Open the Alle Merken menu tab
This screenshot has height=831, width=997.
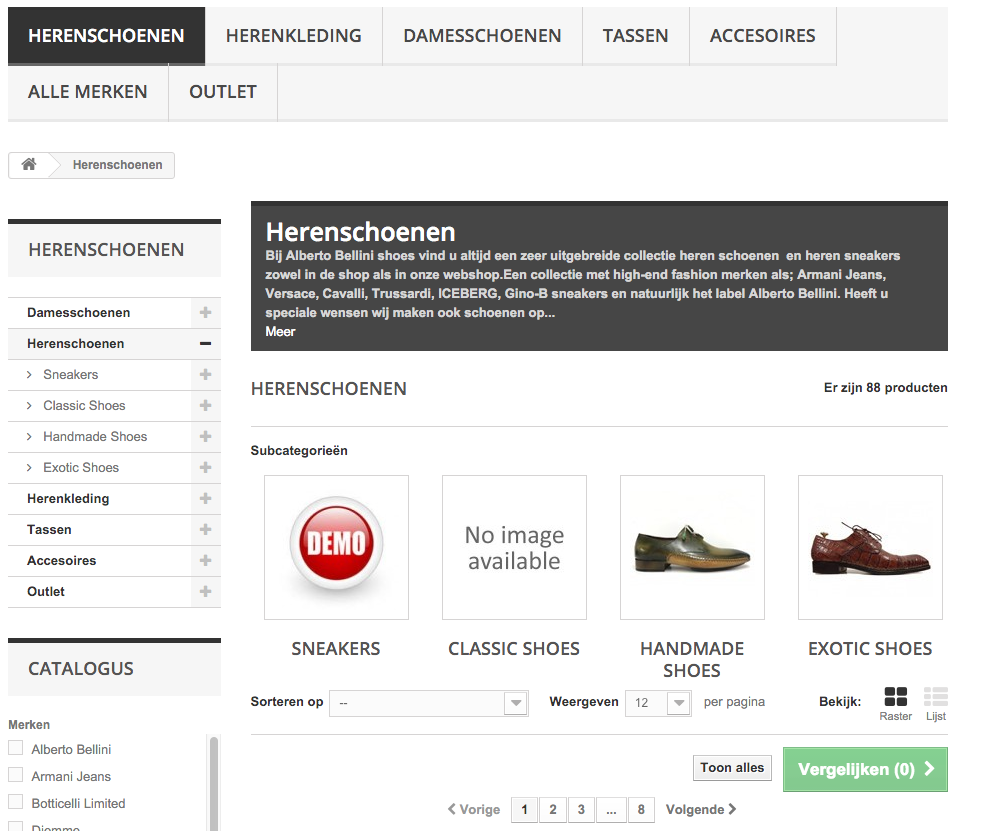pyautogui.click(x=88, y=92)
